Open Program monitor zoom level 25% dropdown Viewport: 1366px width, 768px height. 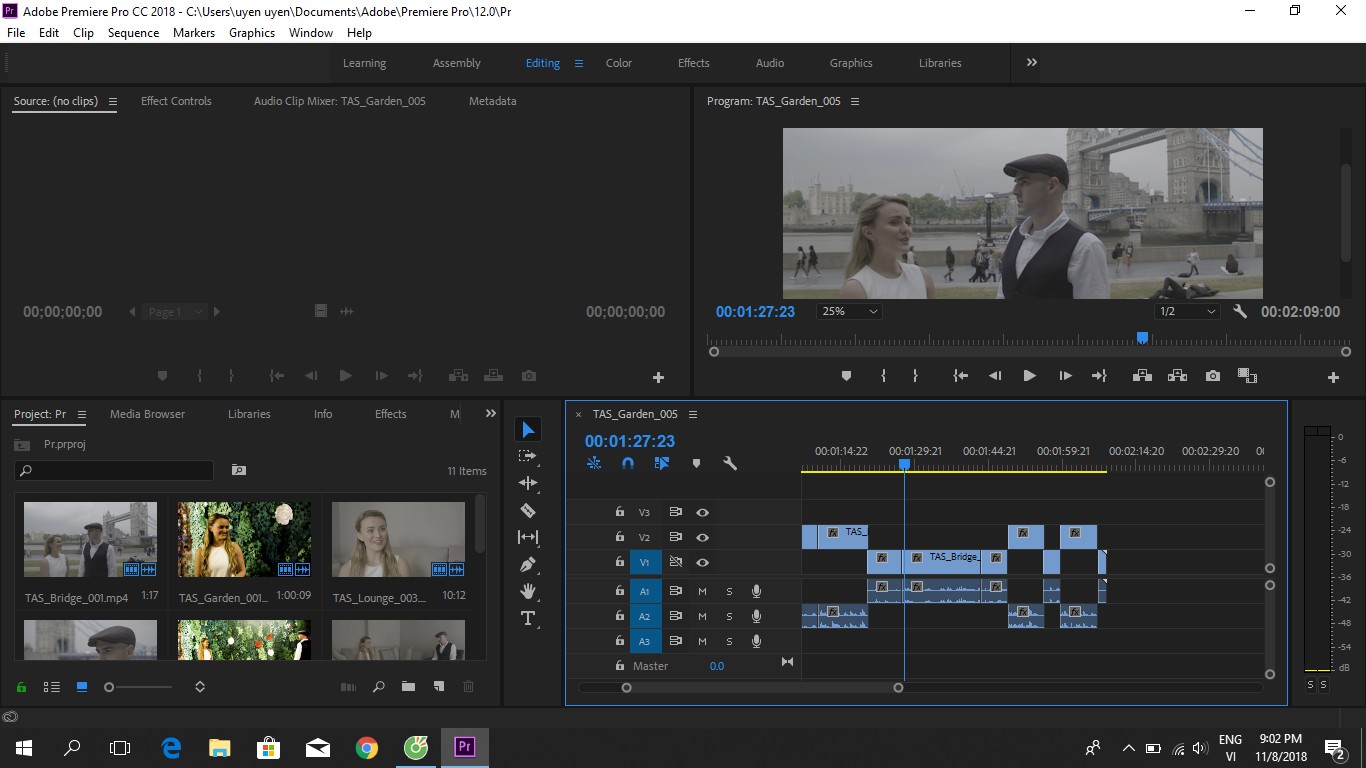click(849, 312)
